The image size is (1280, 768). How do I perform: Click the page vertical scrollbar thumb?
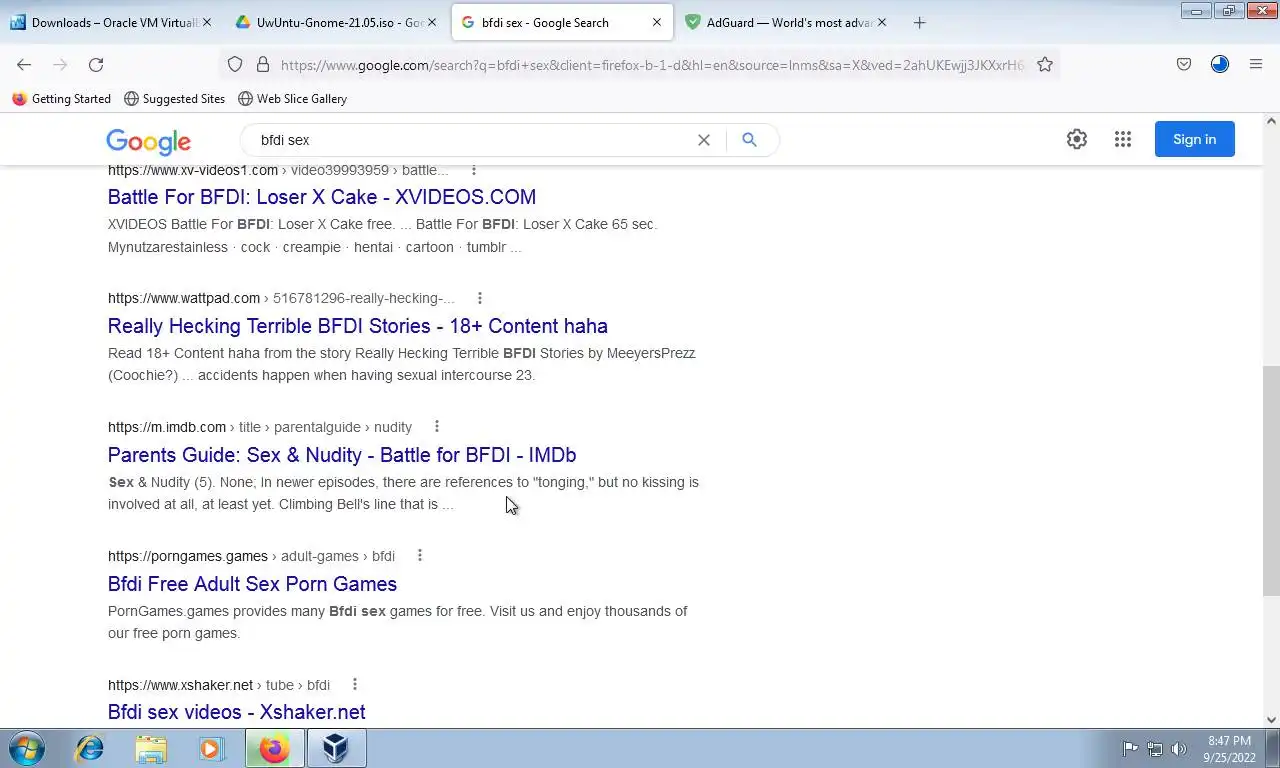pos(1271,480)
